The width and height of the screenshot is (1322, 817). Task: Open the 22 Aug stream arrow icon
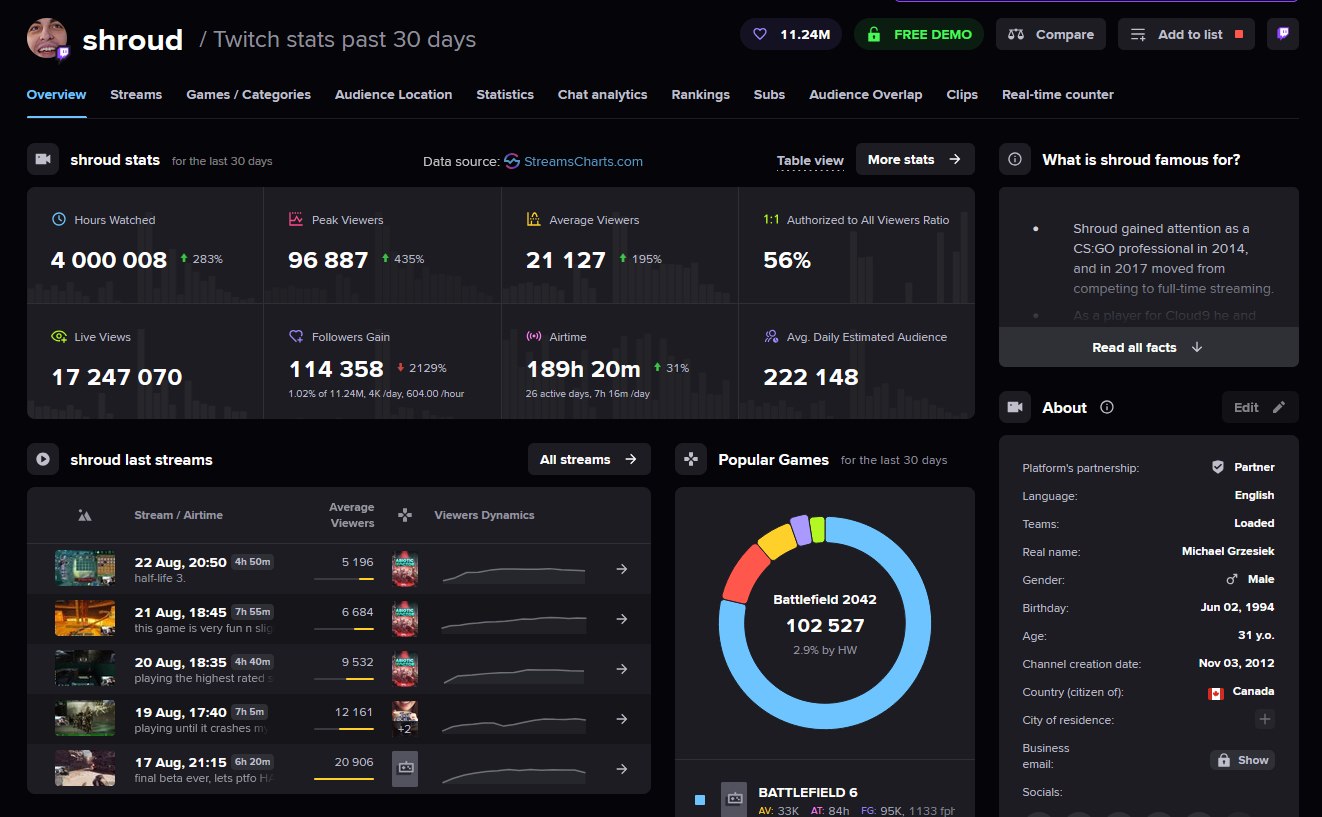click(621, 569)
